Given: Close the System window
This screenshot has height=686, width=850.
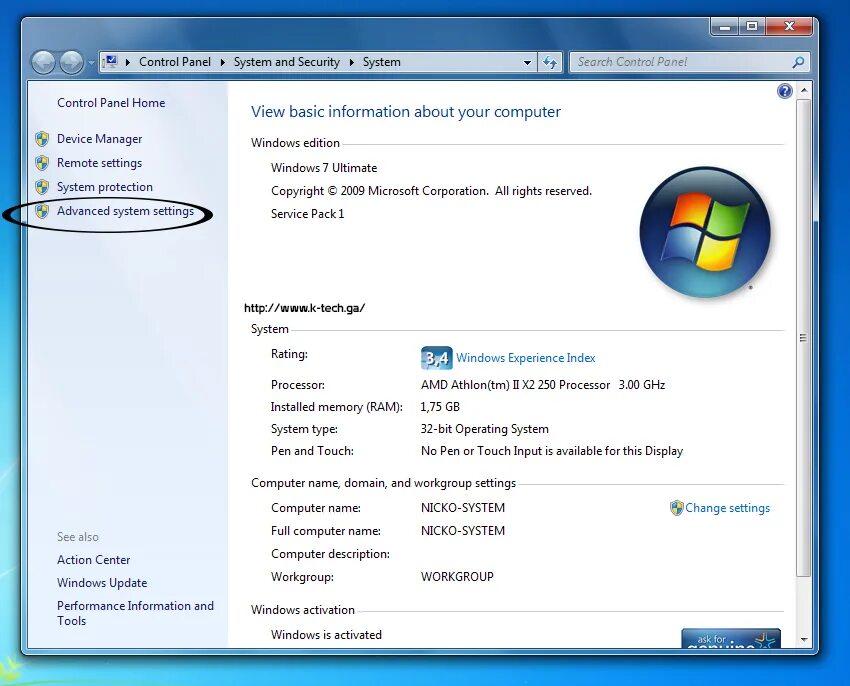Looking at the screenshot, I should tap(789, 27).
